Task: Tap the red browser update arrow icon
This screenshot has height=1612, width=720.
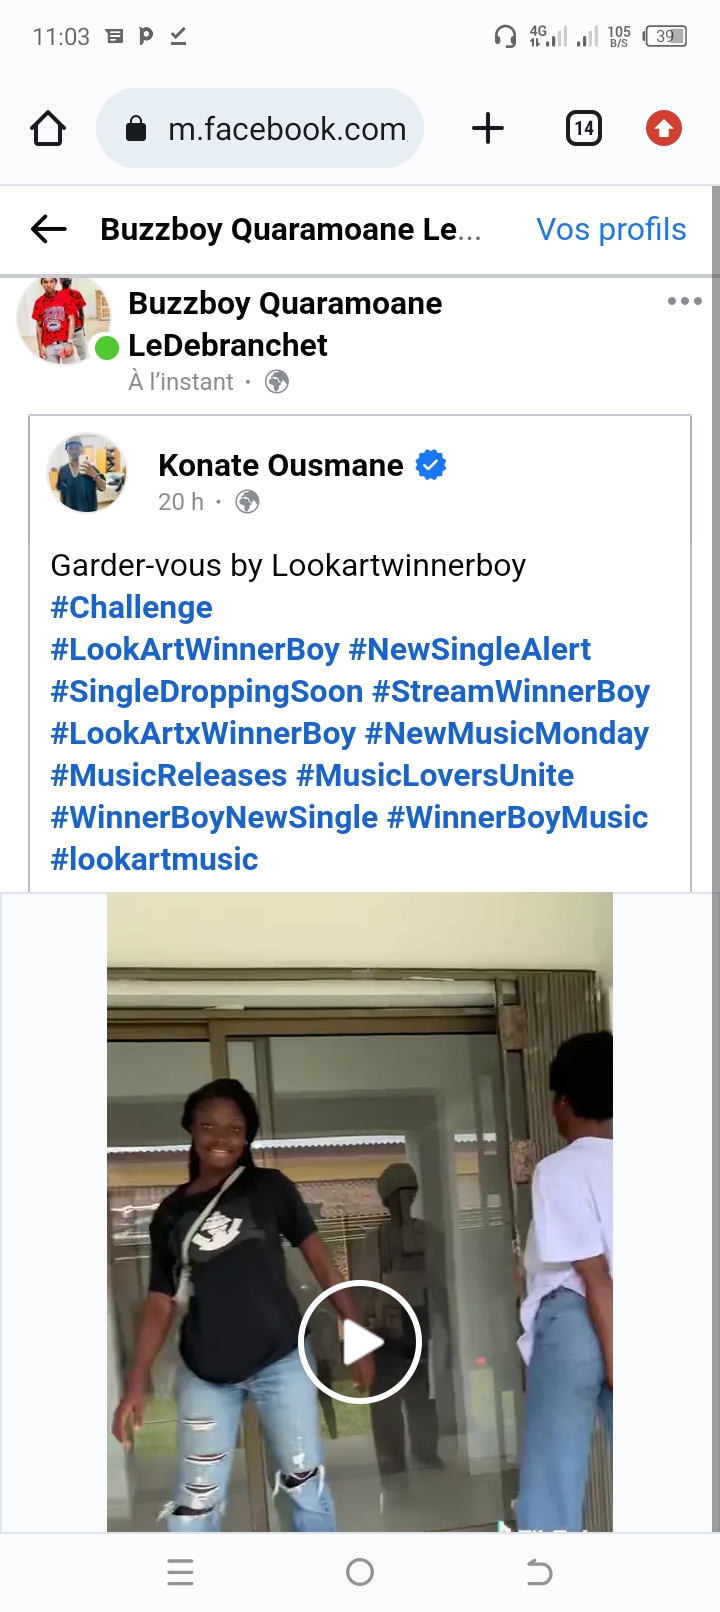Action: click(663, 129)
